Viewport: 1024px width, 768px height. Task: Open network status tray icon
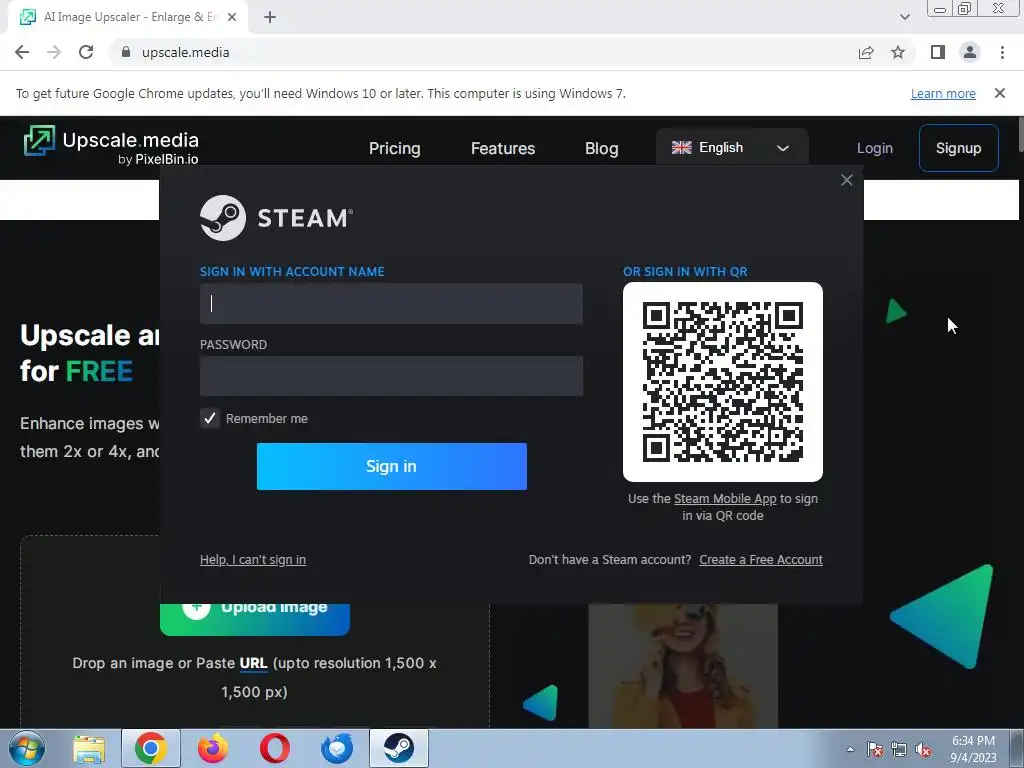[899, 750]
